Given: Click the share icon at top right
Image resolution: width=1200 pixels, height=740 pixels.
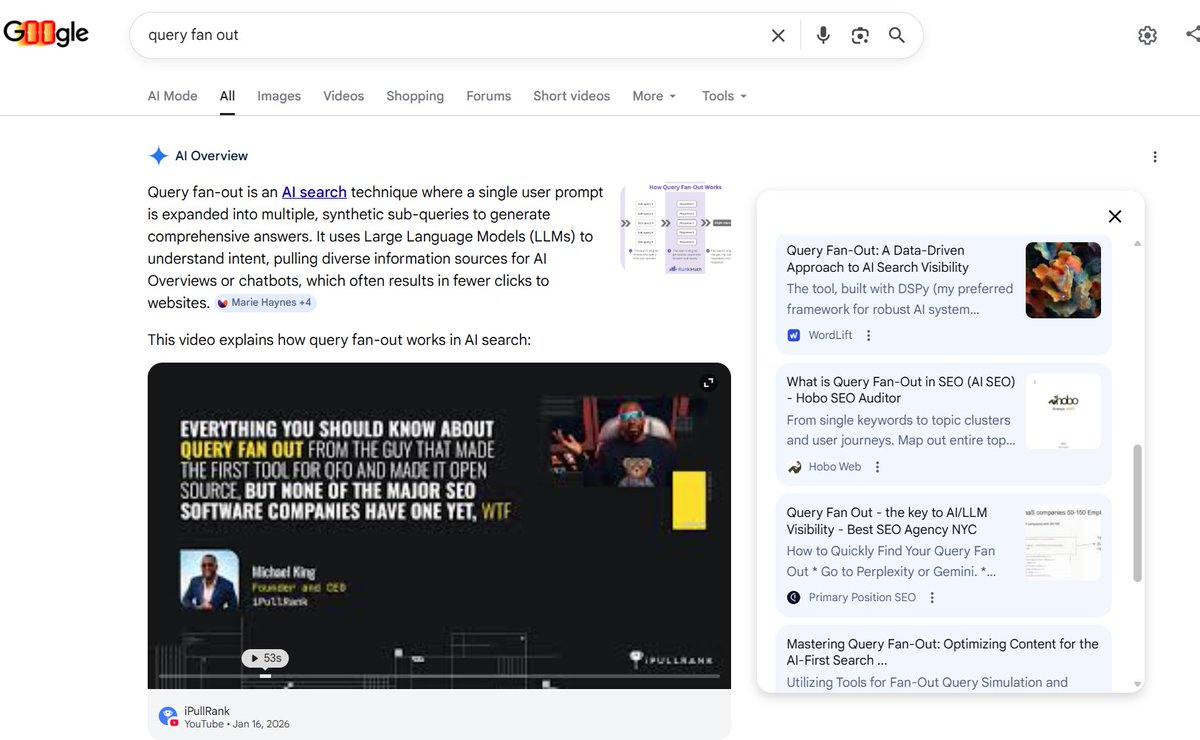Looking at the screenshot, I should point(1194,35).
